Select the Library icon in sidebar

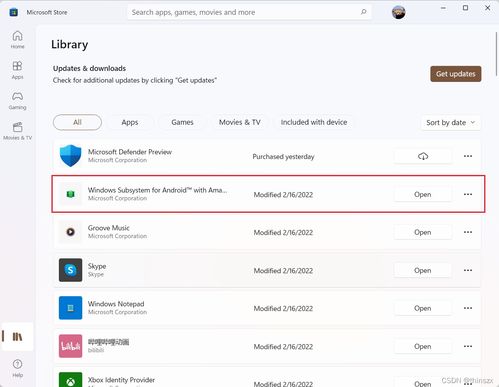[x=17, y=336]
